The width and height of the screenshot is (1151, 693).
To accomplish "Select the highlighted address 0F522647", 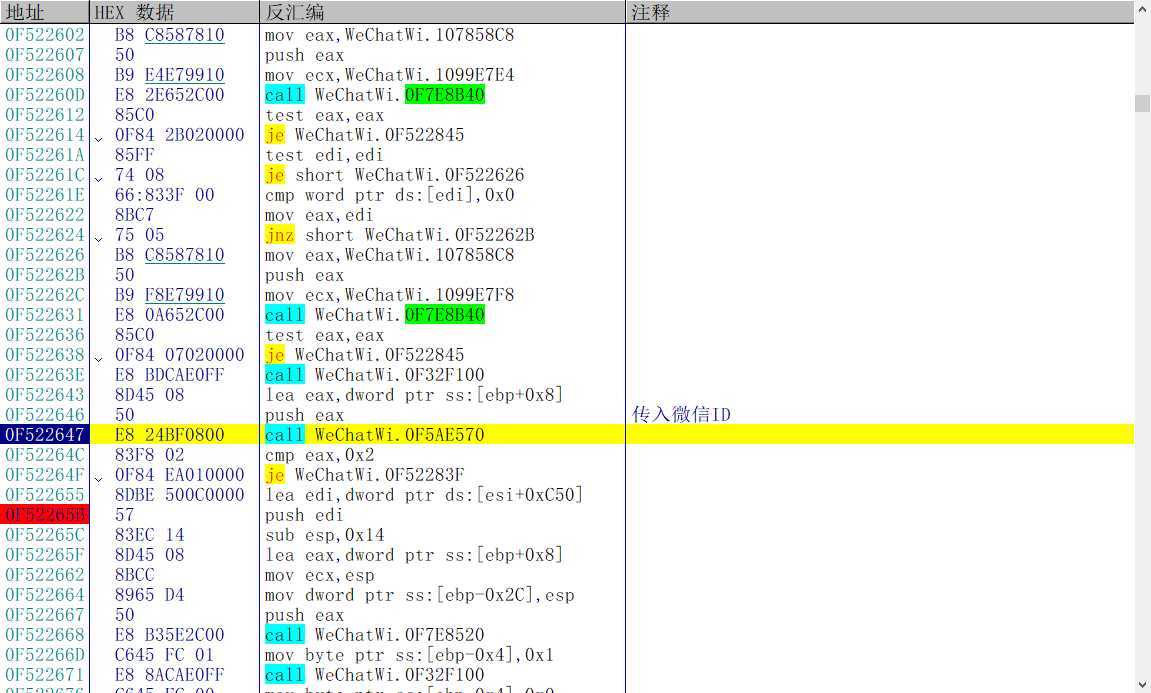I will click(45, 435).
